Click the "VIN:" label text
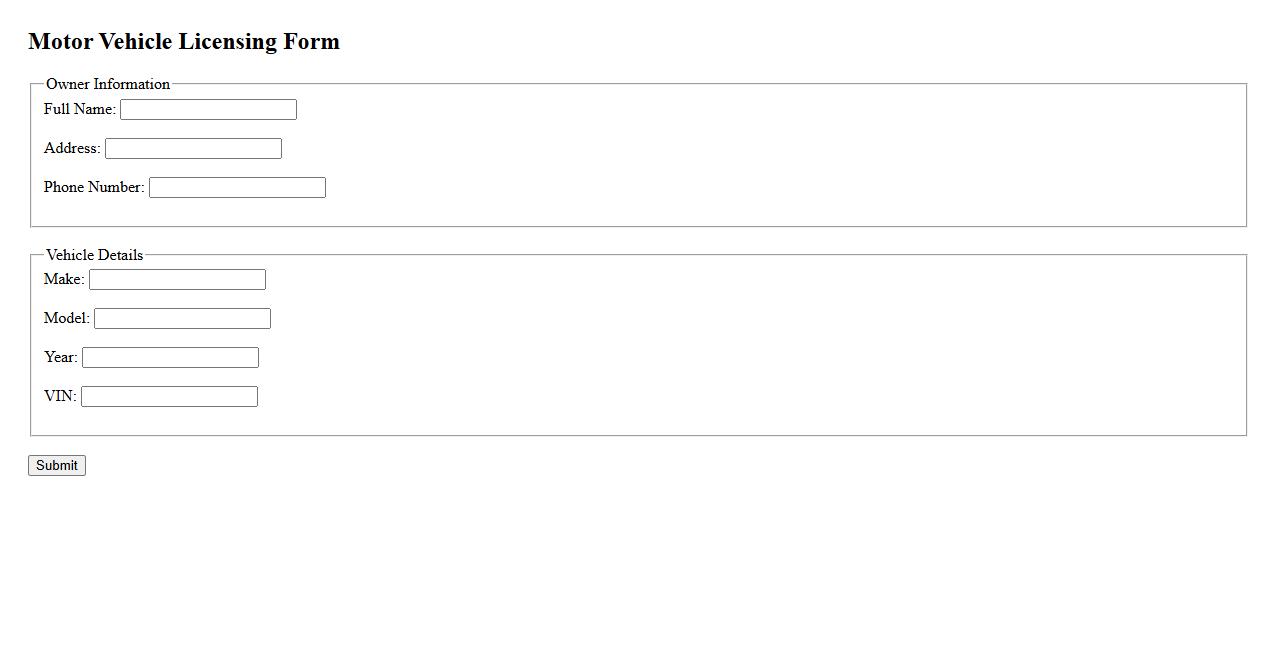 (60, 396)
